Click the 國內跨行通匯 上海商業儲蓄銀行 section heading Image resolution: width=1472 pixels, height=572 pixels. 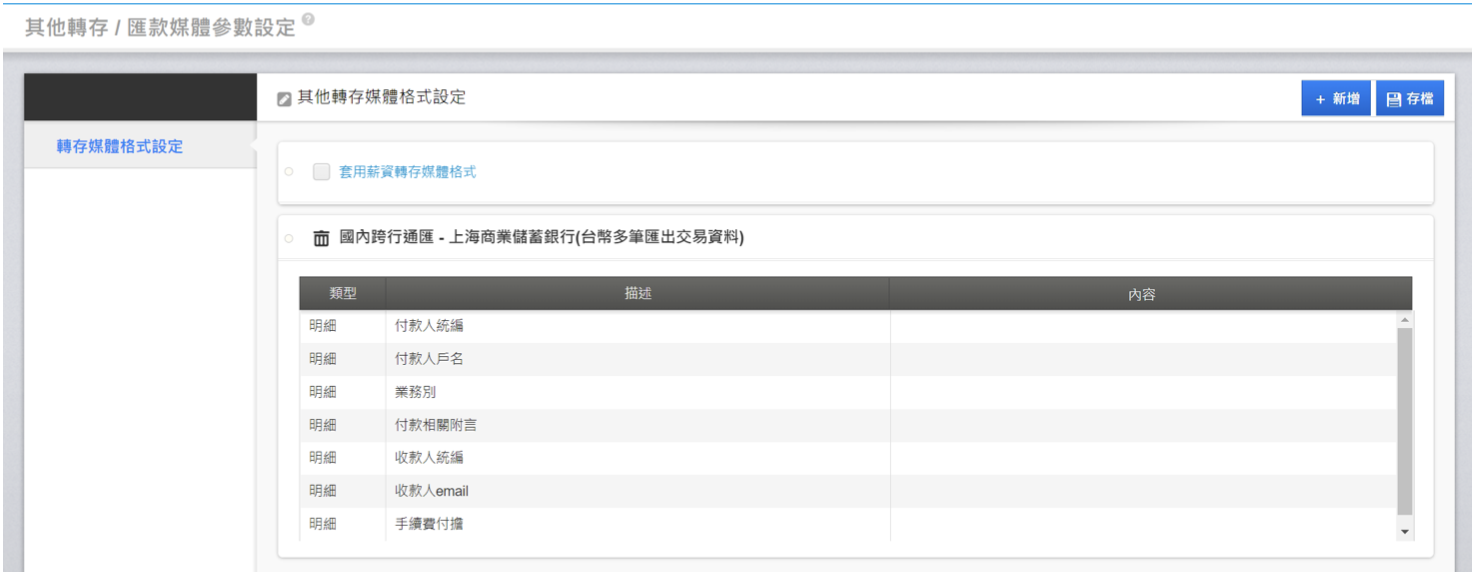pos(541,239)
